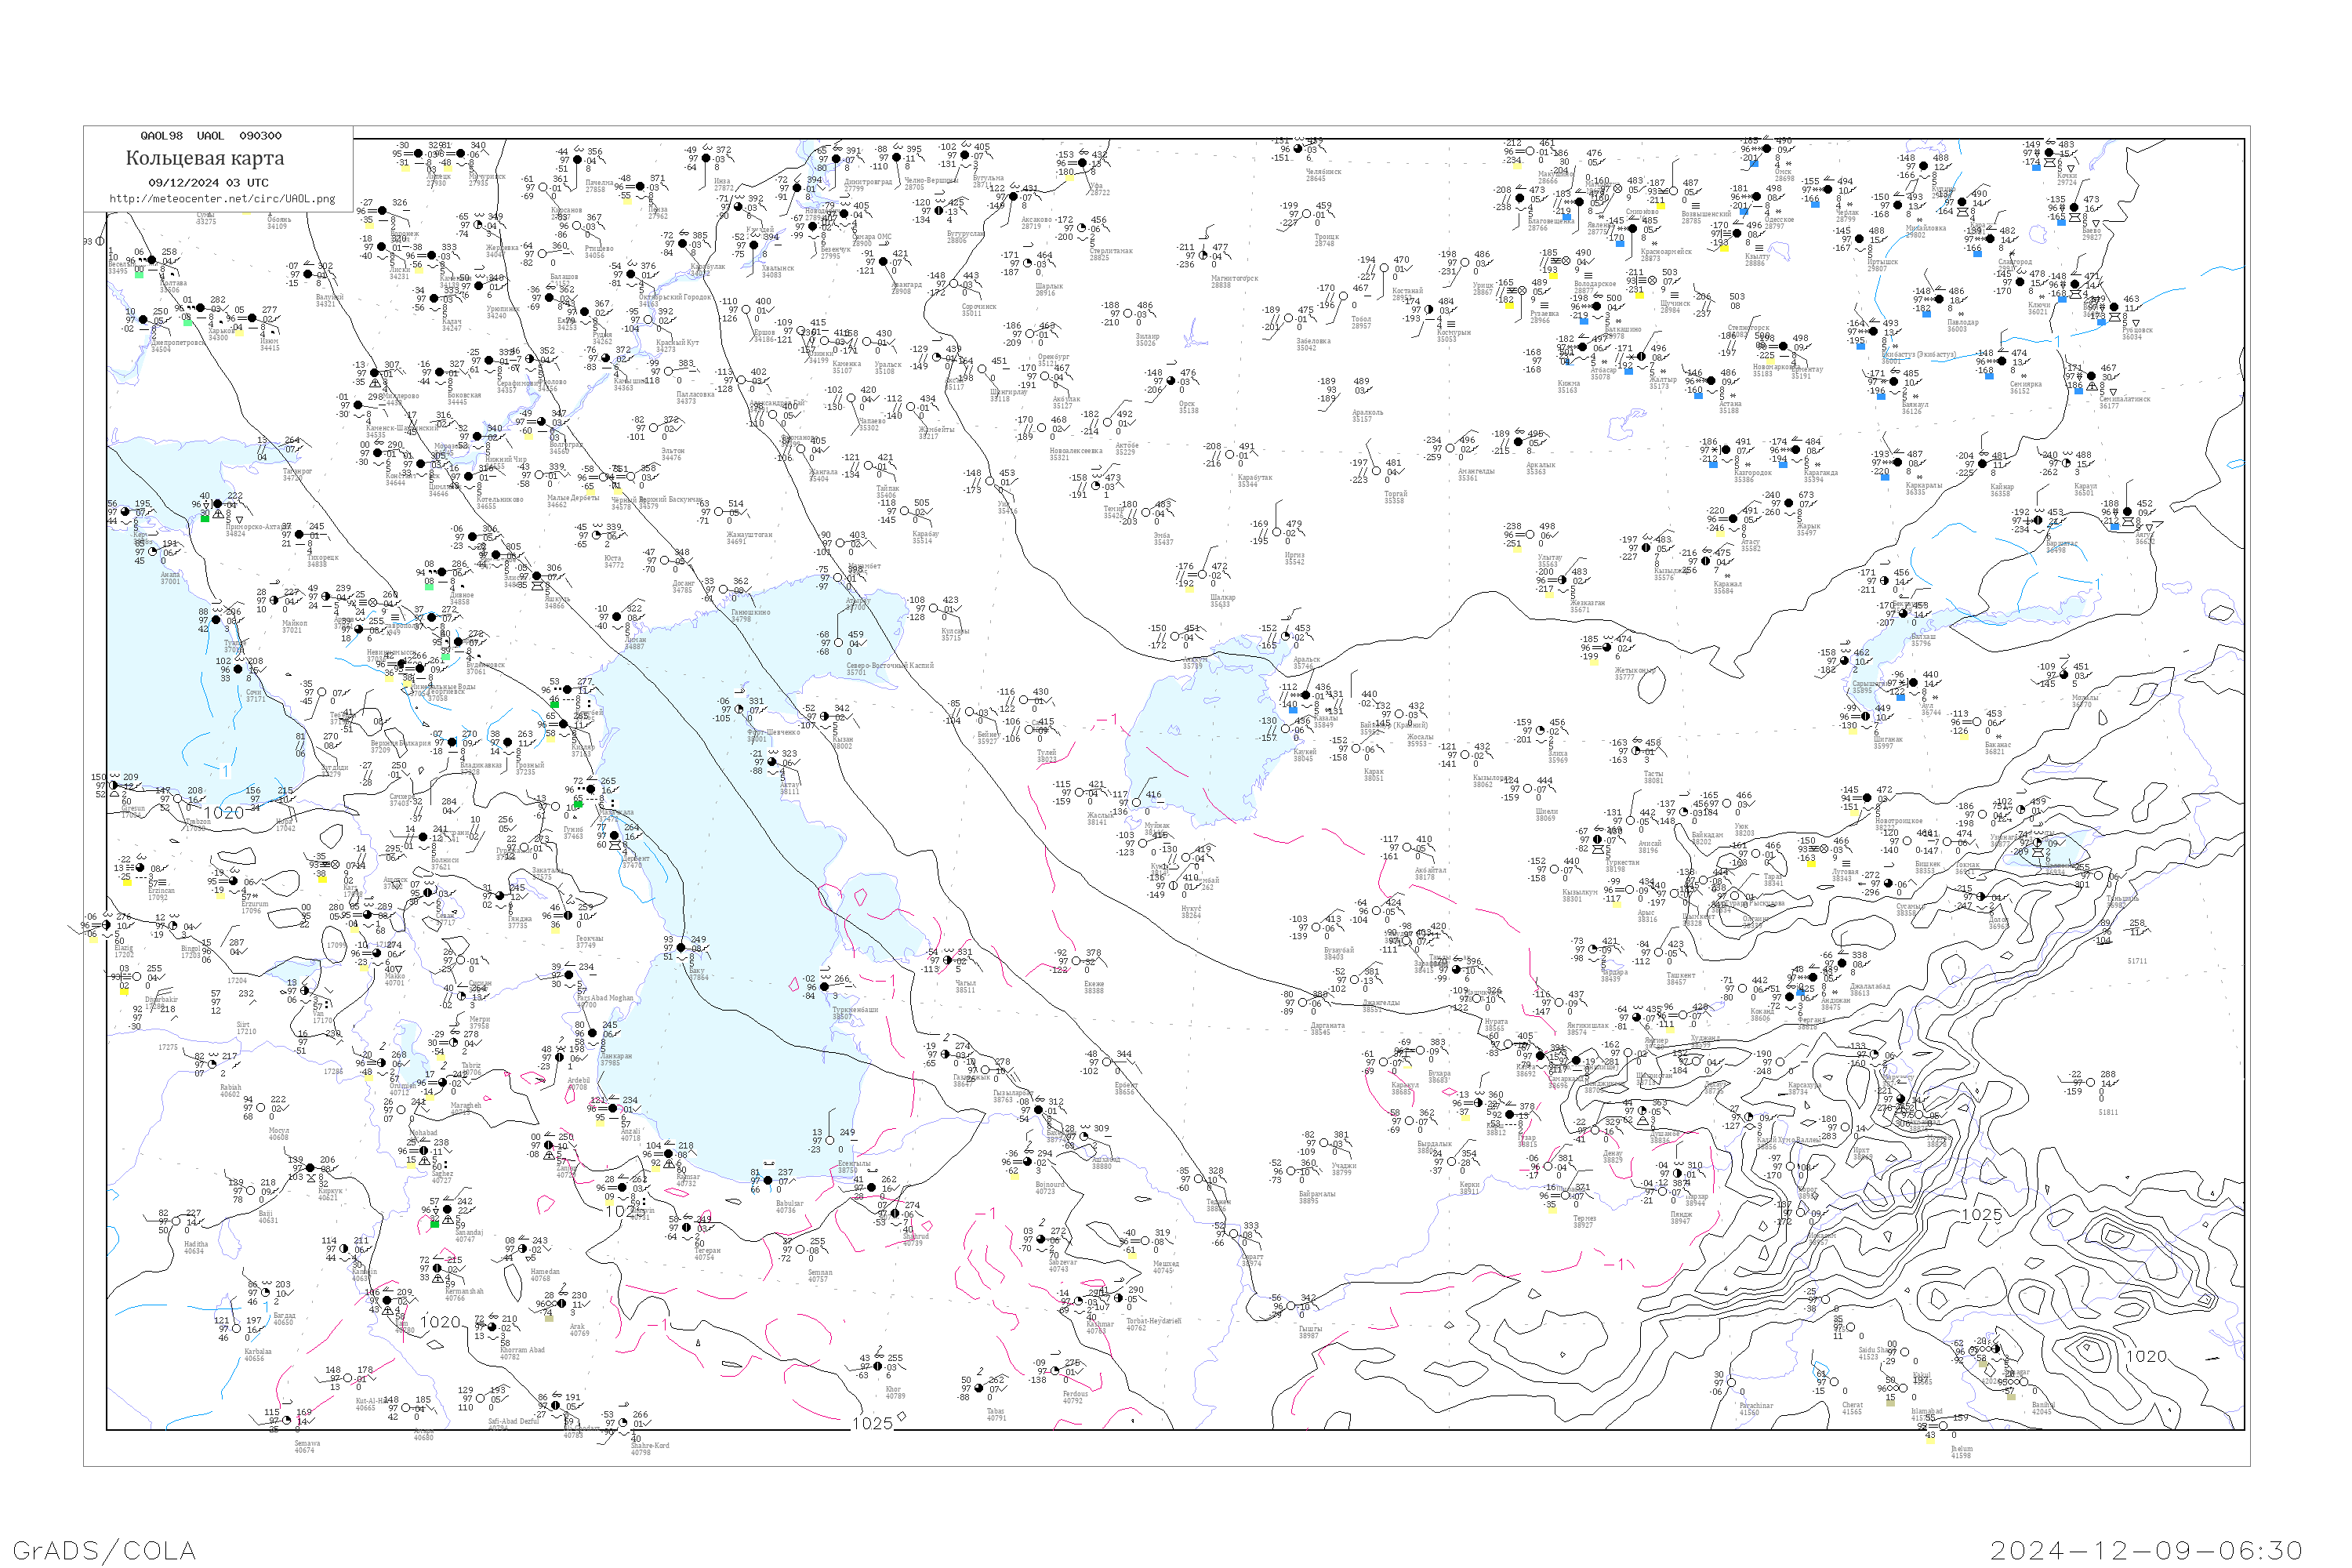This screenshot has height=1568, width=2352.
Task: Click the Семипалатинск 36177 station symbol
Action: coord(2092,377)
